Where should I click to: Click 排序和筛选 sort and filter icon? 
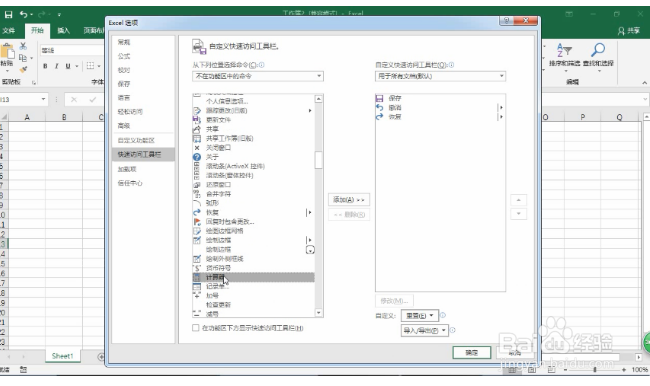(564, 51)
